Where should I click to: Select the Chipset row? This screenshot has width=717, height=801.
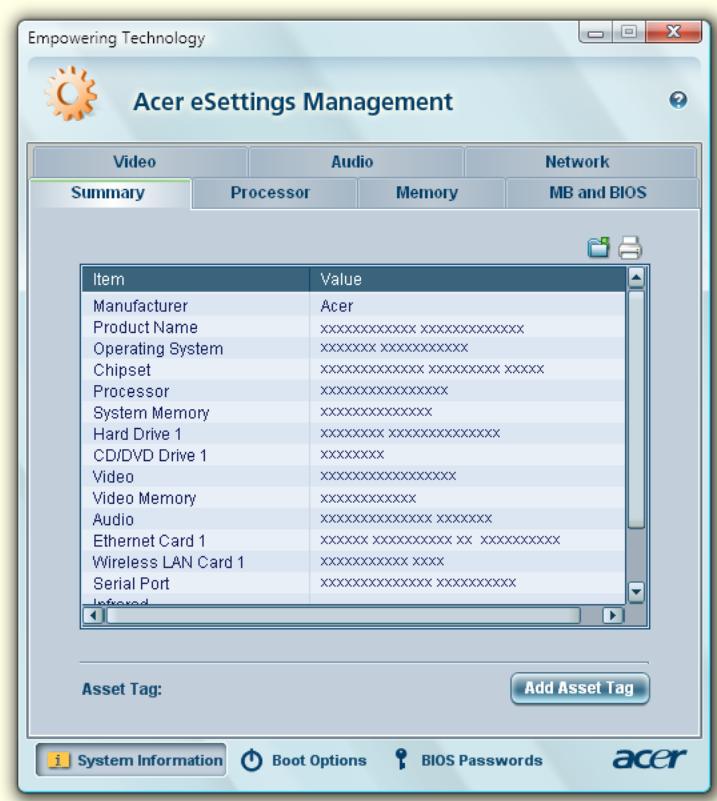point(353,370)
